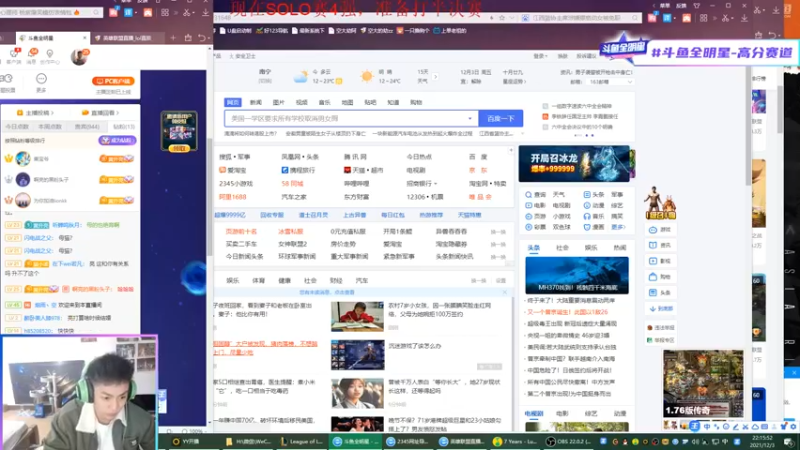Select the 图片 search category tab
Viewport: 800px width, 450px height.
click(x=279, y=103)
